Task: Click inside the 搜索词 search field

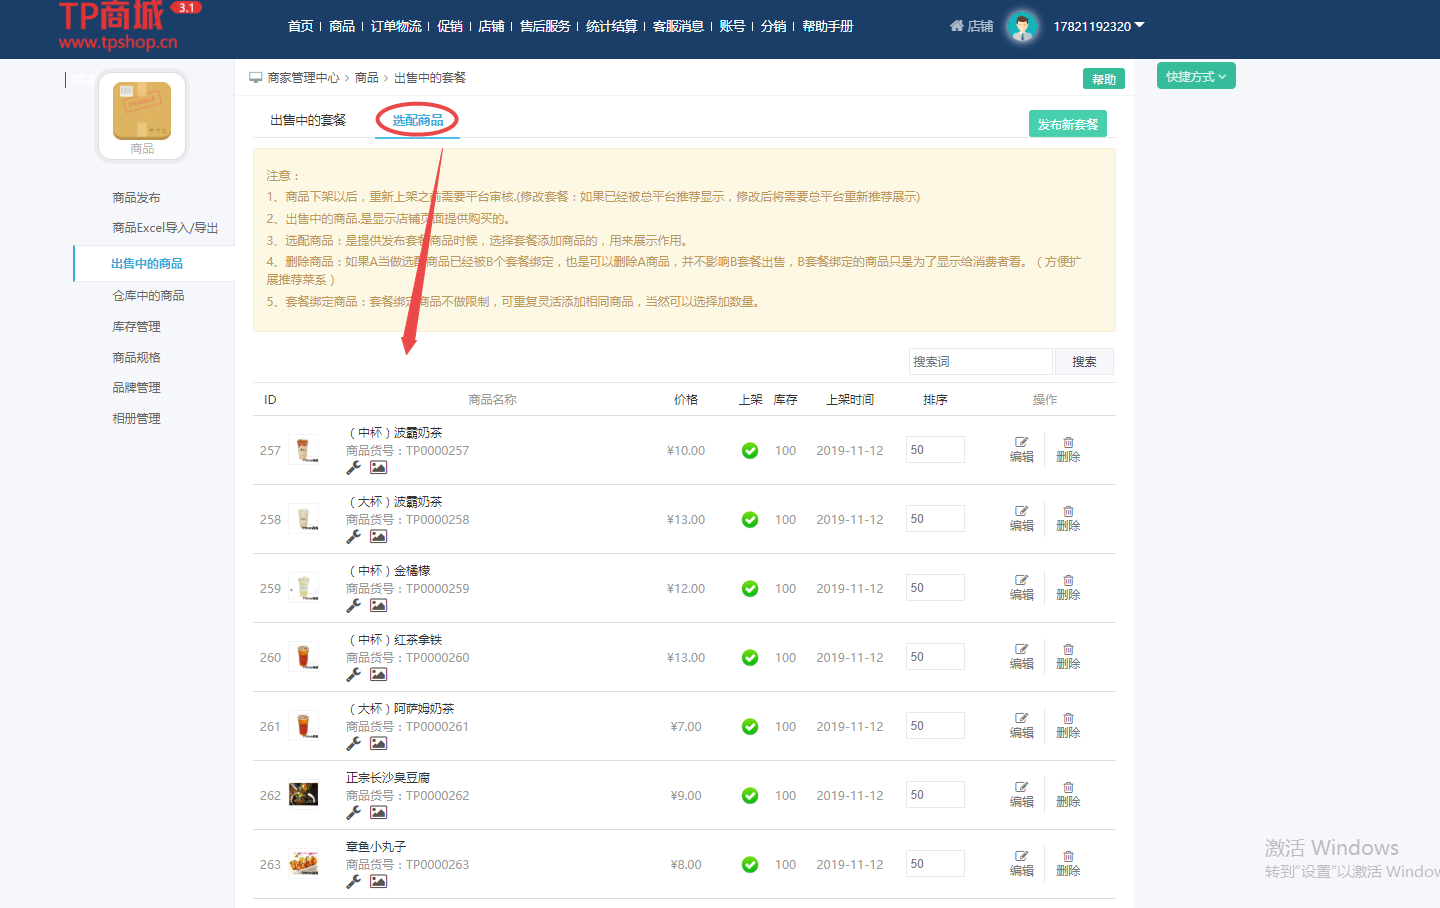Action: (980, 361)
